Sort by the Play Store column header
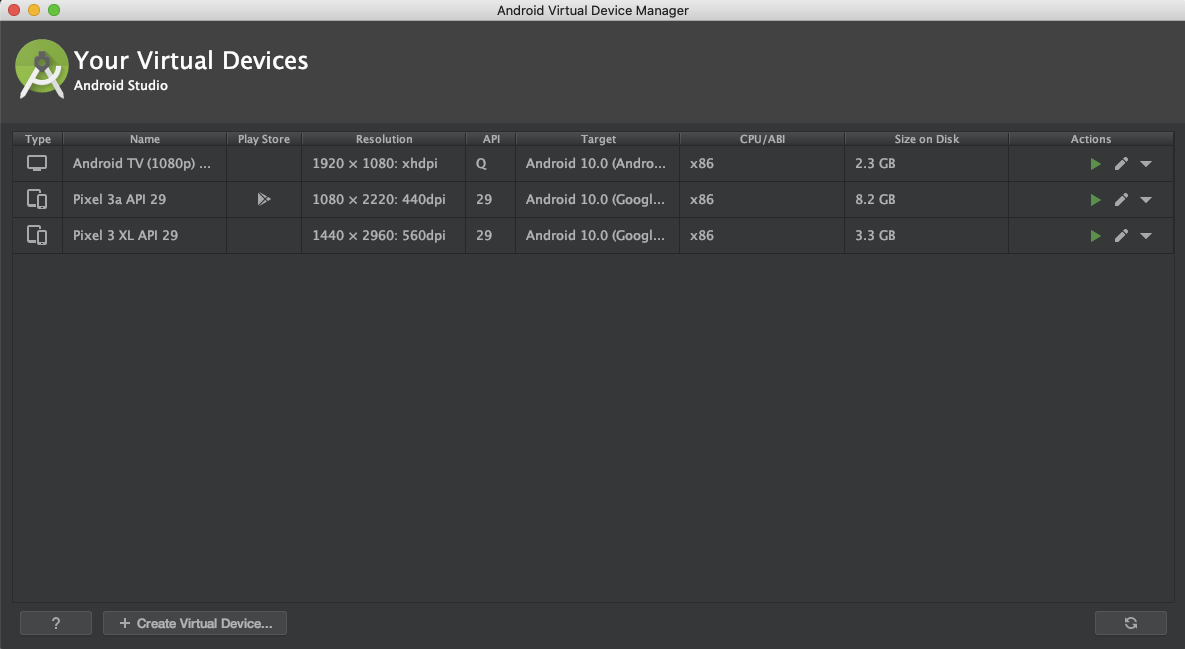 tap(264, 139)
